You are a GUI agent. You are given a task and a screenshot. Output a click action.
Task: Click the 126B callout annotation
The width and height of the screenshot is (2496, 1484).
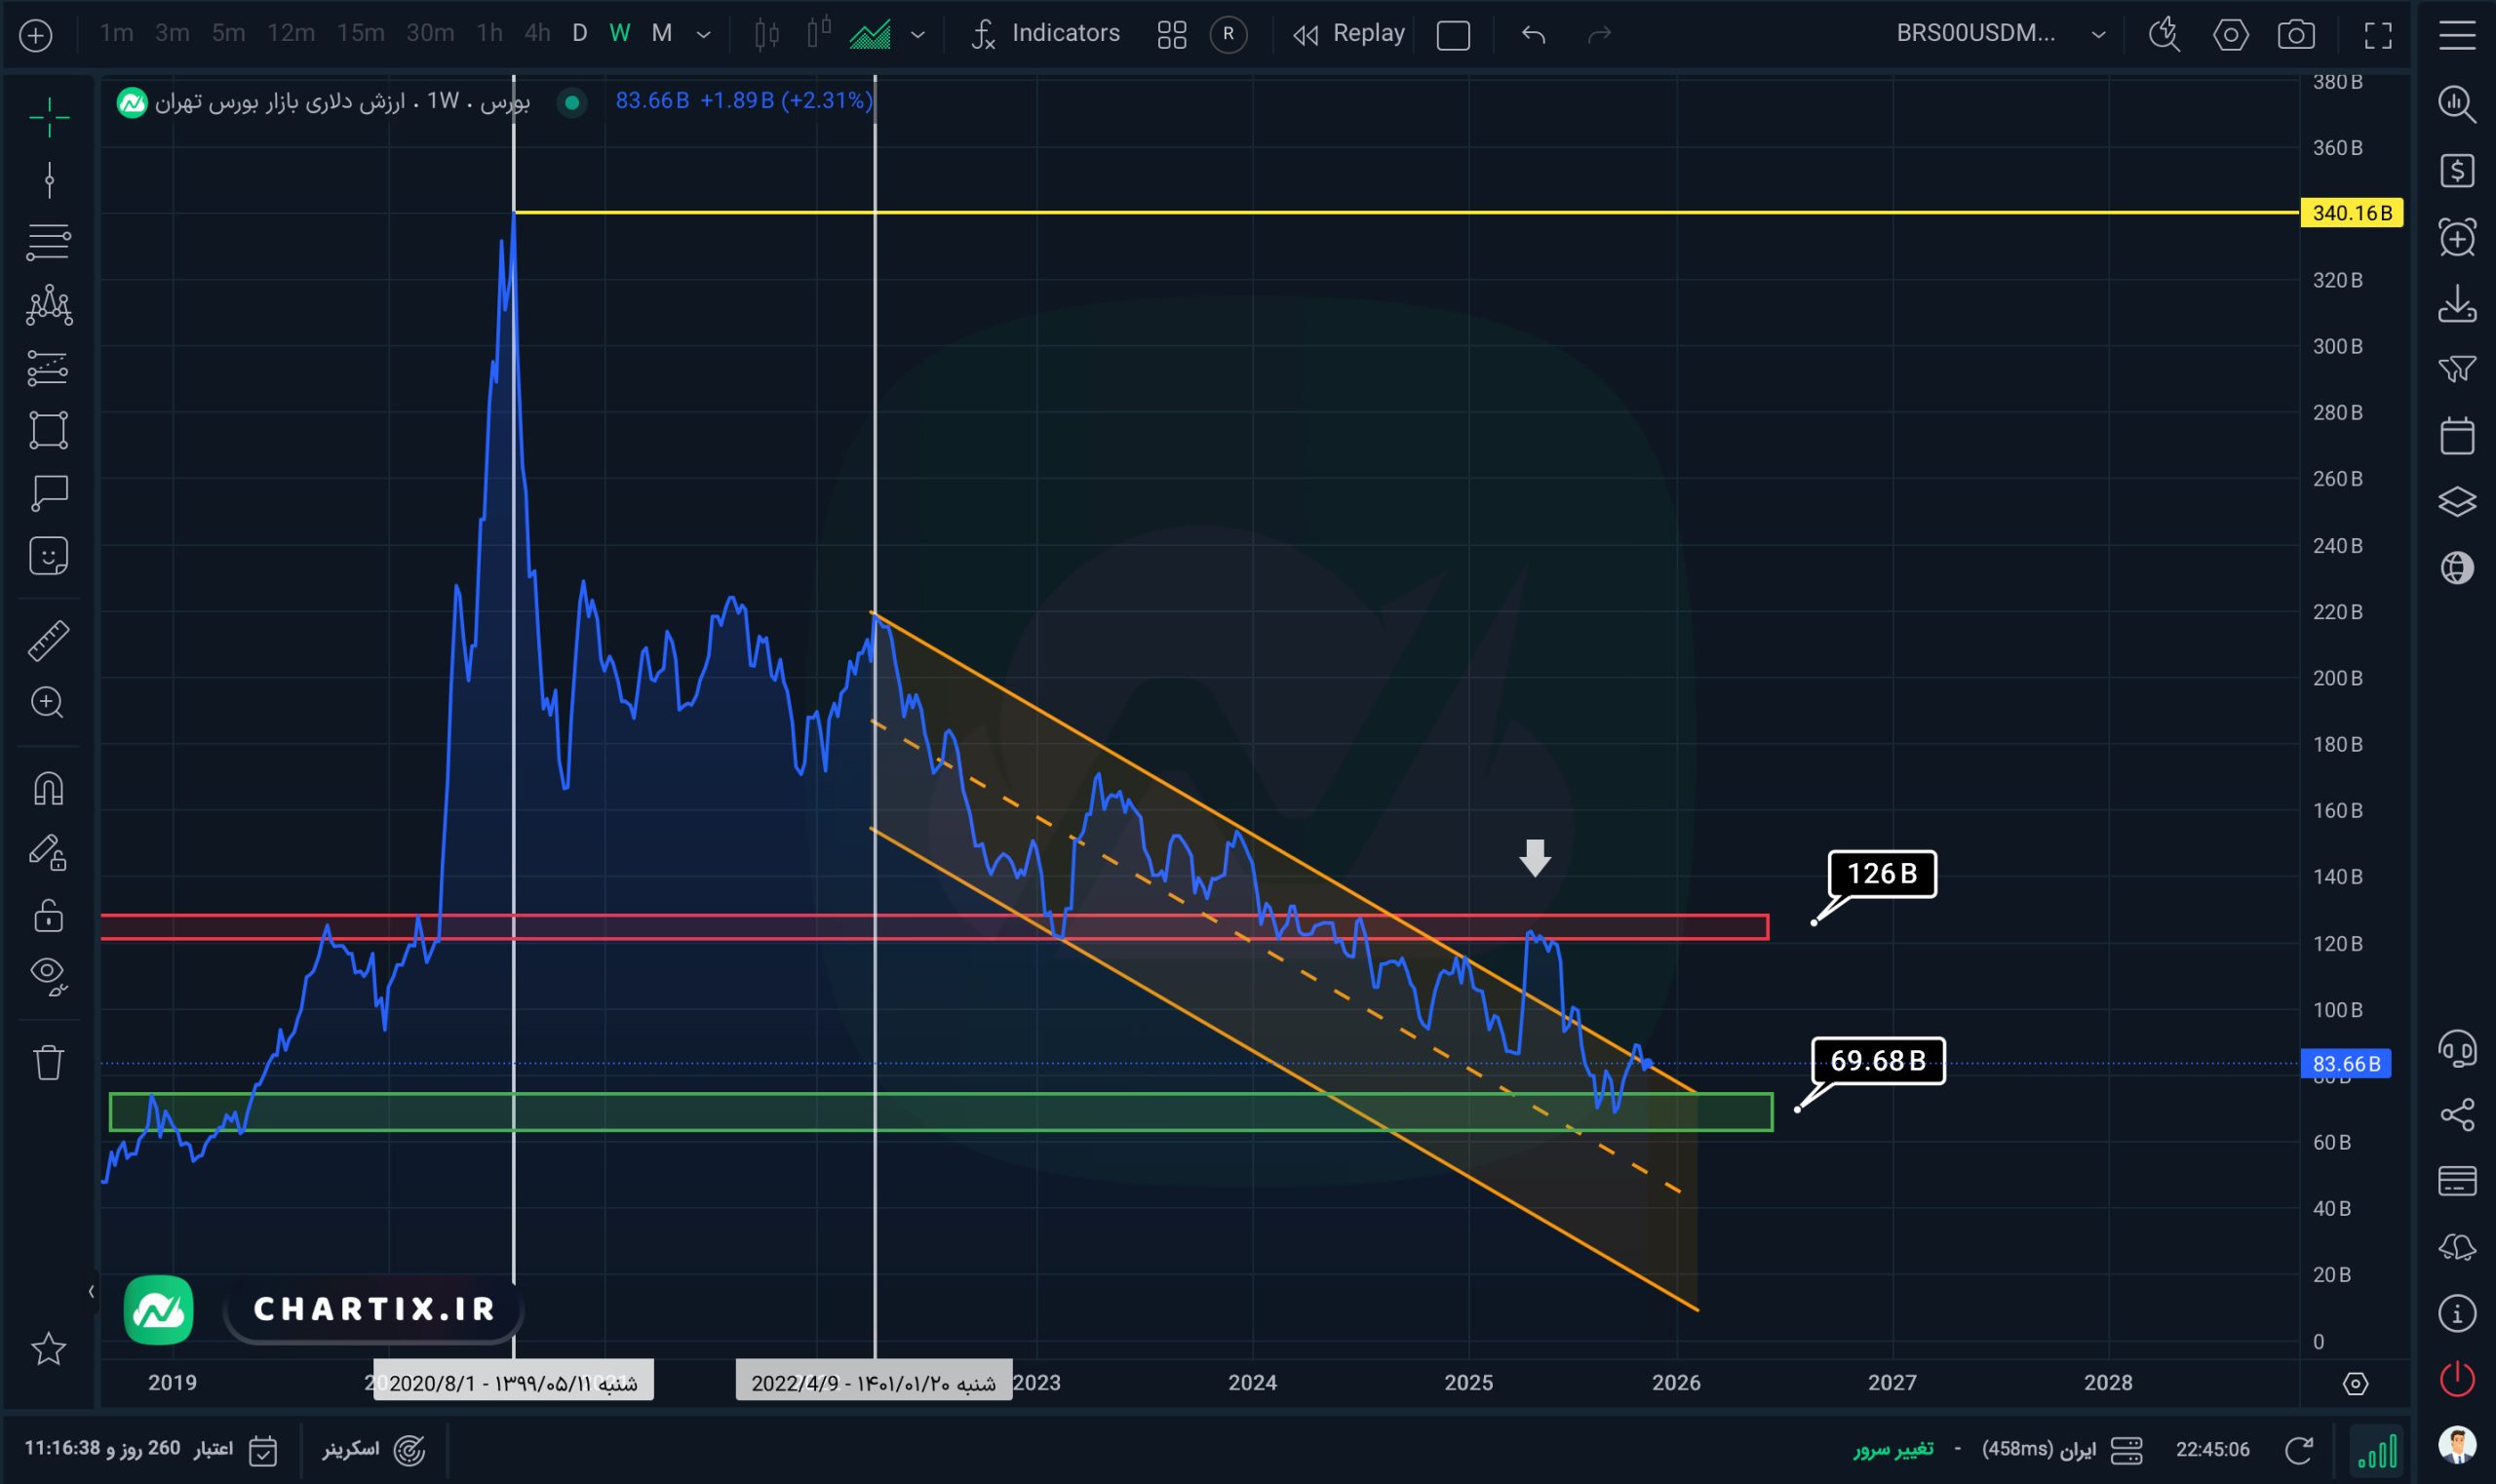coord(1881,874)
